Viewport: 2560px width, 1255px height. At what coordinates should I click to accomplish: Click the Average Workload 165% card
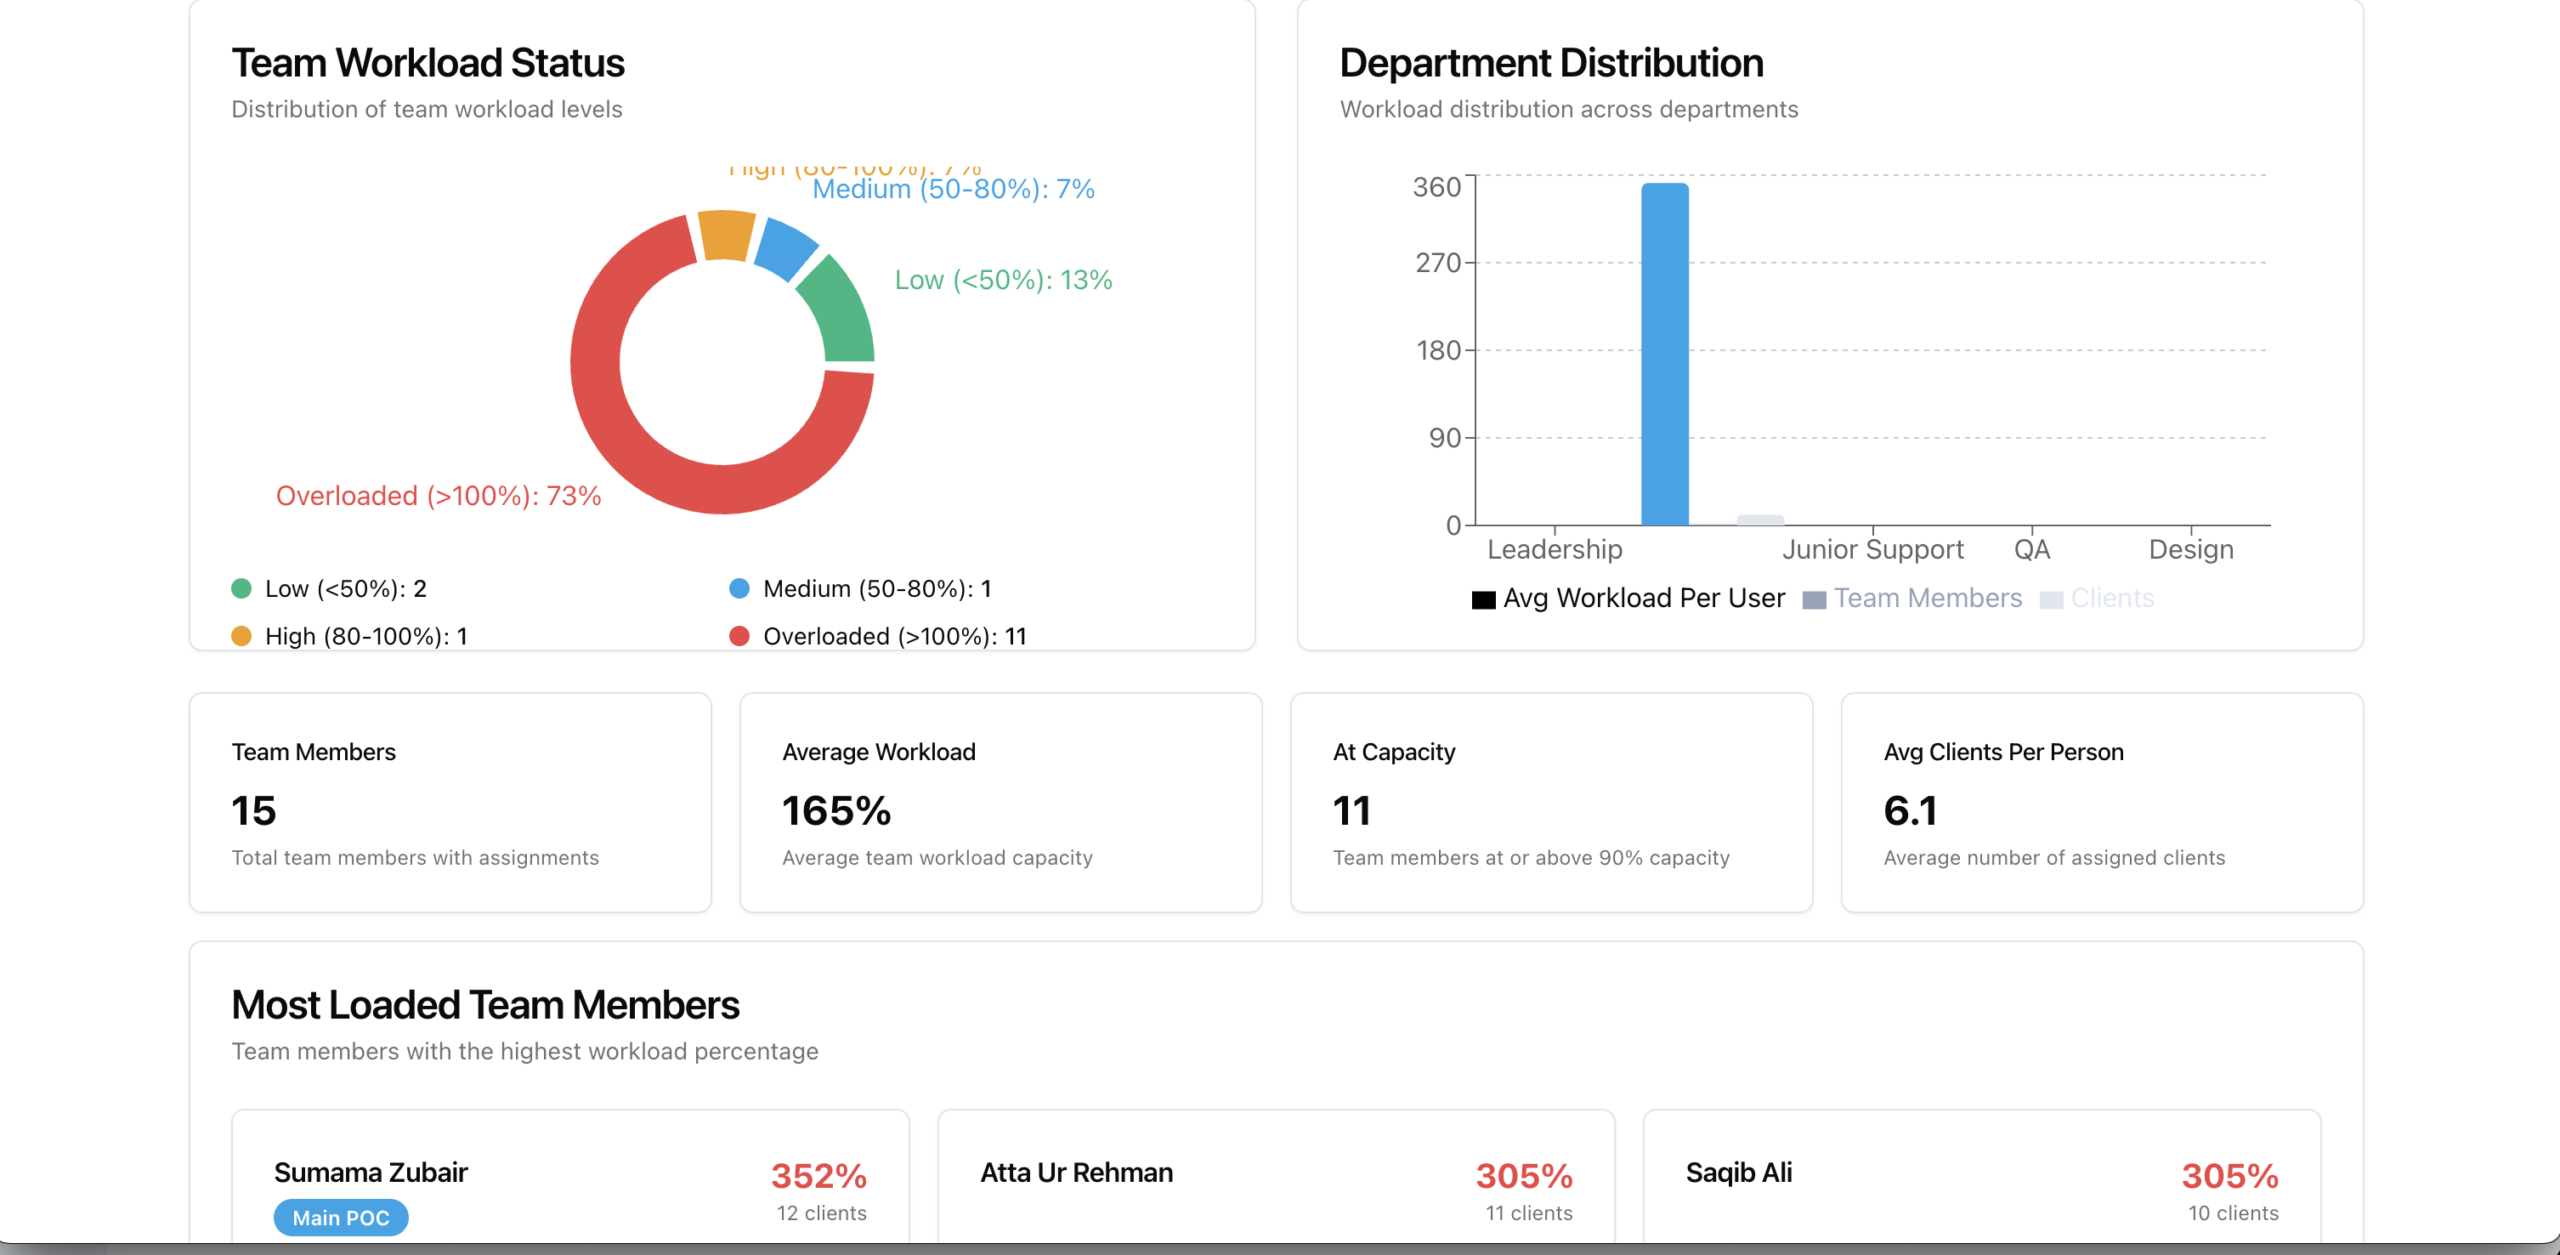pyautogui.click(x=1000, y=802)
